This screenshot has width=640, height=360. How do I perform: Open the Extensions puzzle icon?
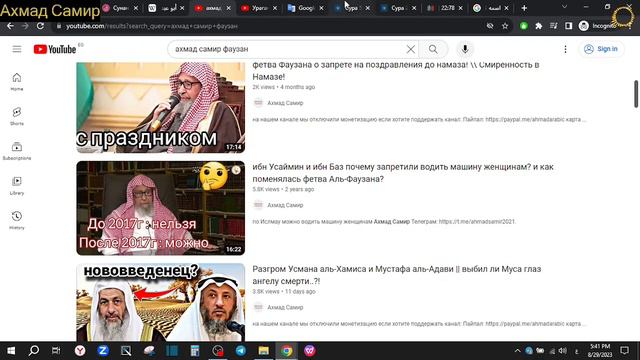(539, 26)
